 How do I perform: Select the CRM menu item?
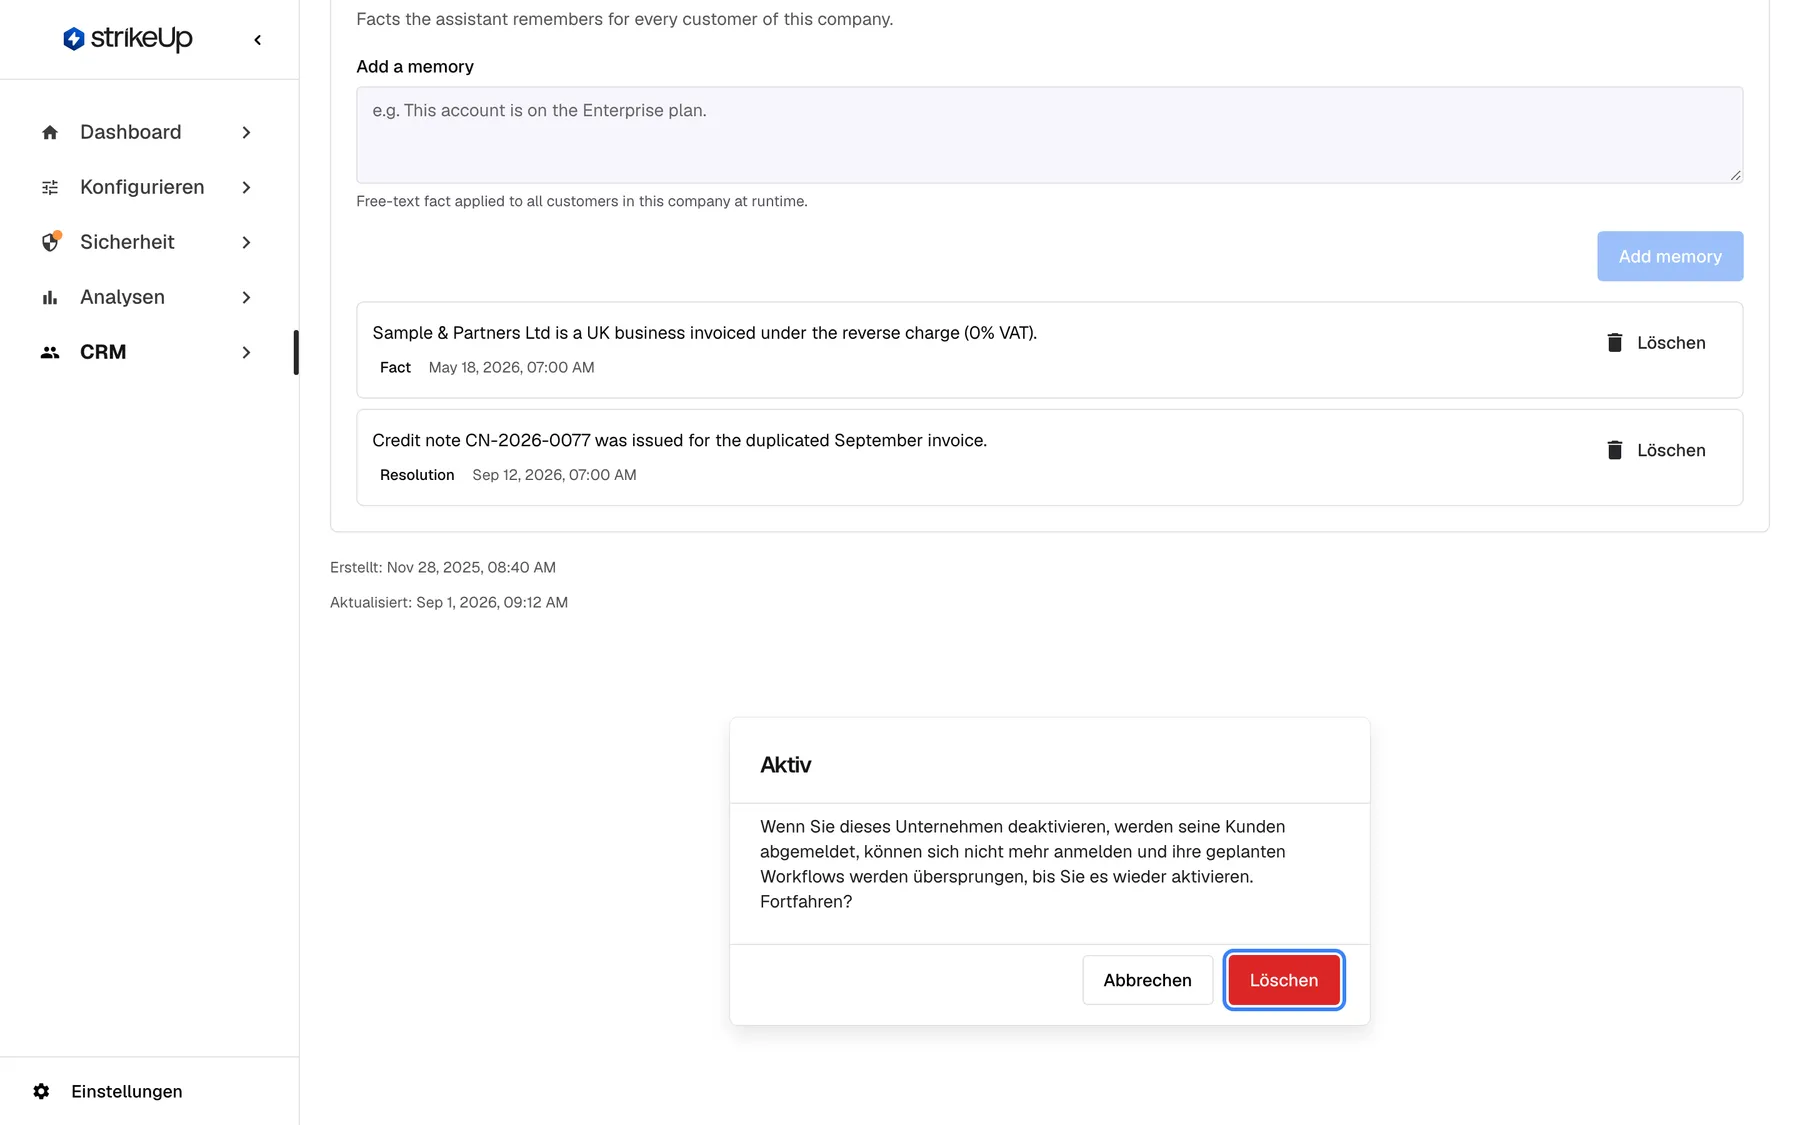click(148, 352)
